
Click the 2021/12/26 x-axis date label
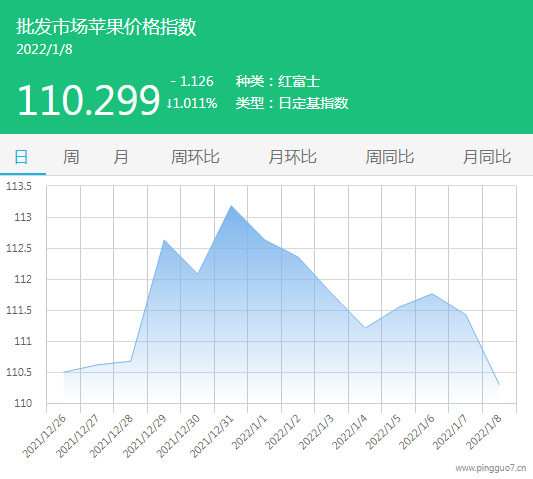coord(44,436)
